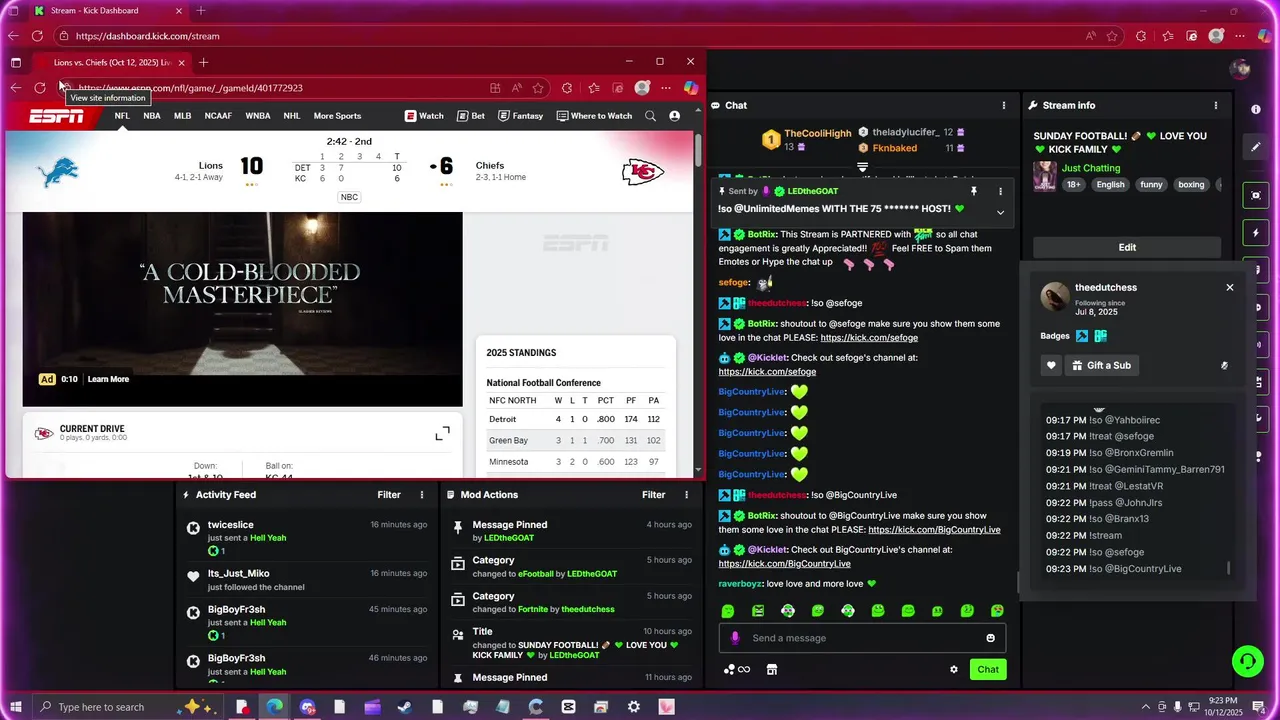Open ESPN search magnifier icon

(x=650, y=116)
